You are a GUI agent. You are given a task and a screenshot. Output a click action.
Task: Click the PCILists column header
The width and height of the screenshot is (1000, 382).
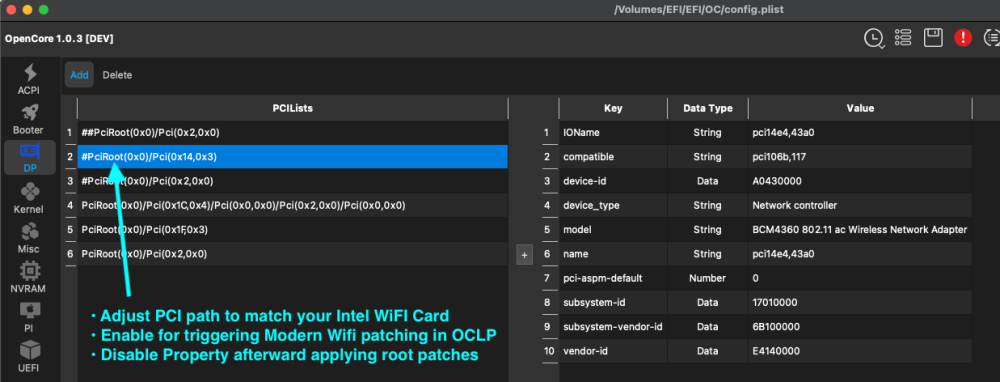click(293, 108)
